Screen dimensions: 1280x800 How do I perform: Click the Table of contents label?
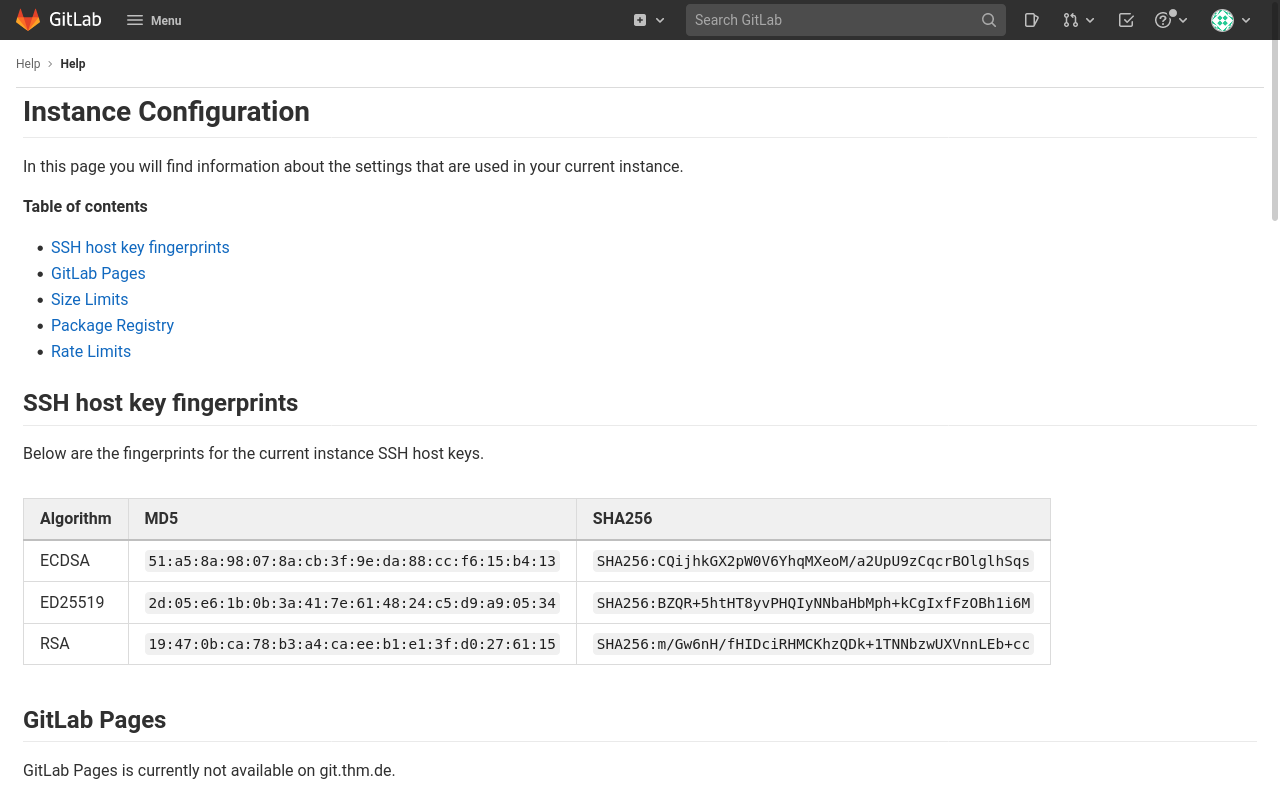coord(85,206)
